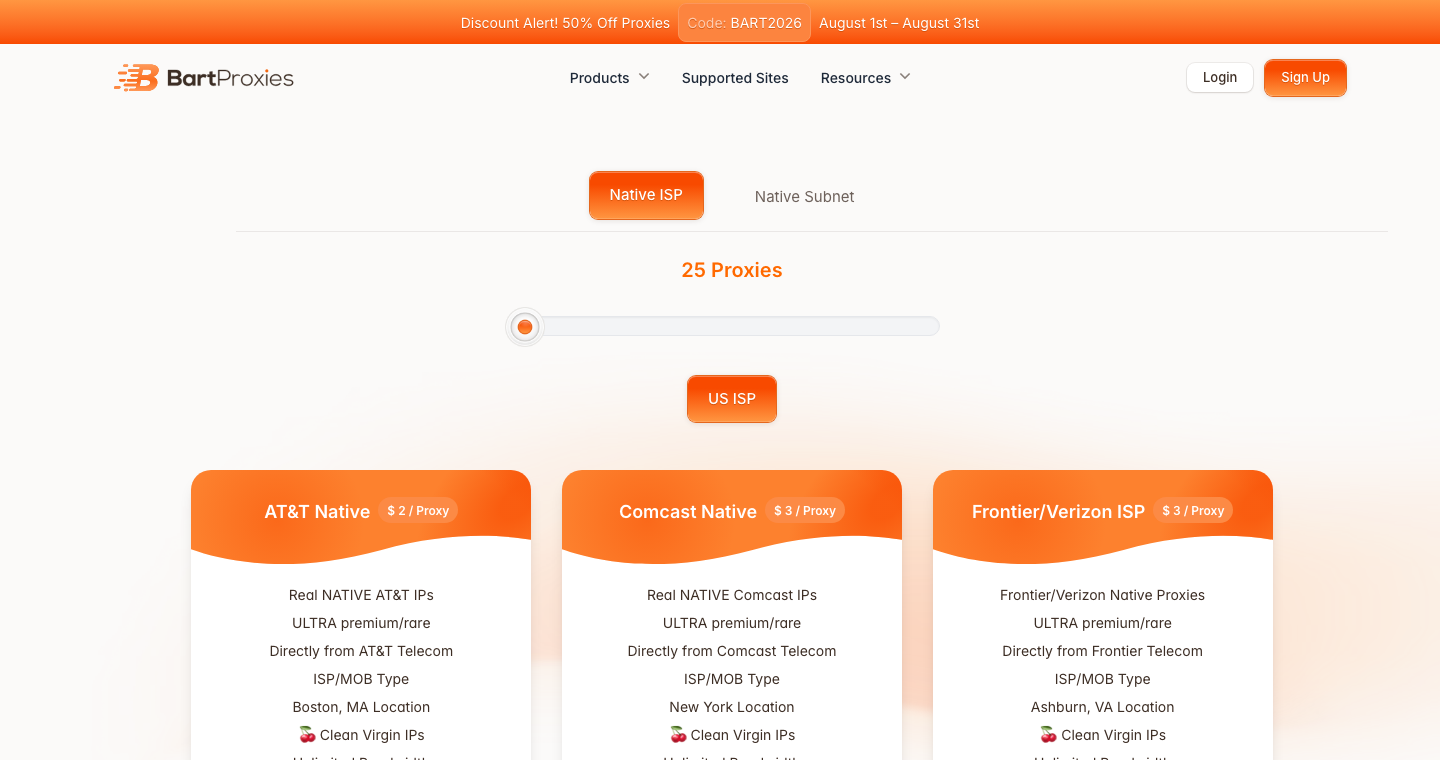Click "ULTRA premium/rare" in AT&T card
1440x760 pixels.
point(361,623)
